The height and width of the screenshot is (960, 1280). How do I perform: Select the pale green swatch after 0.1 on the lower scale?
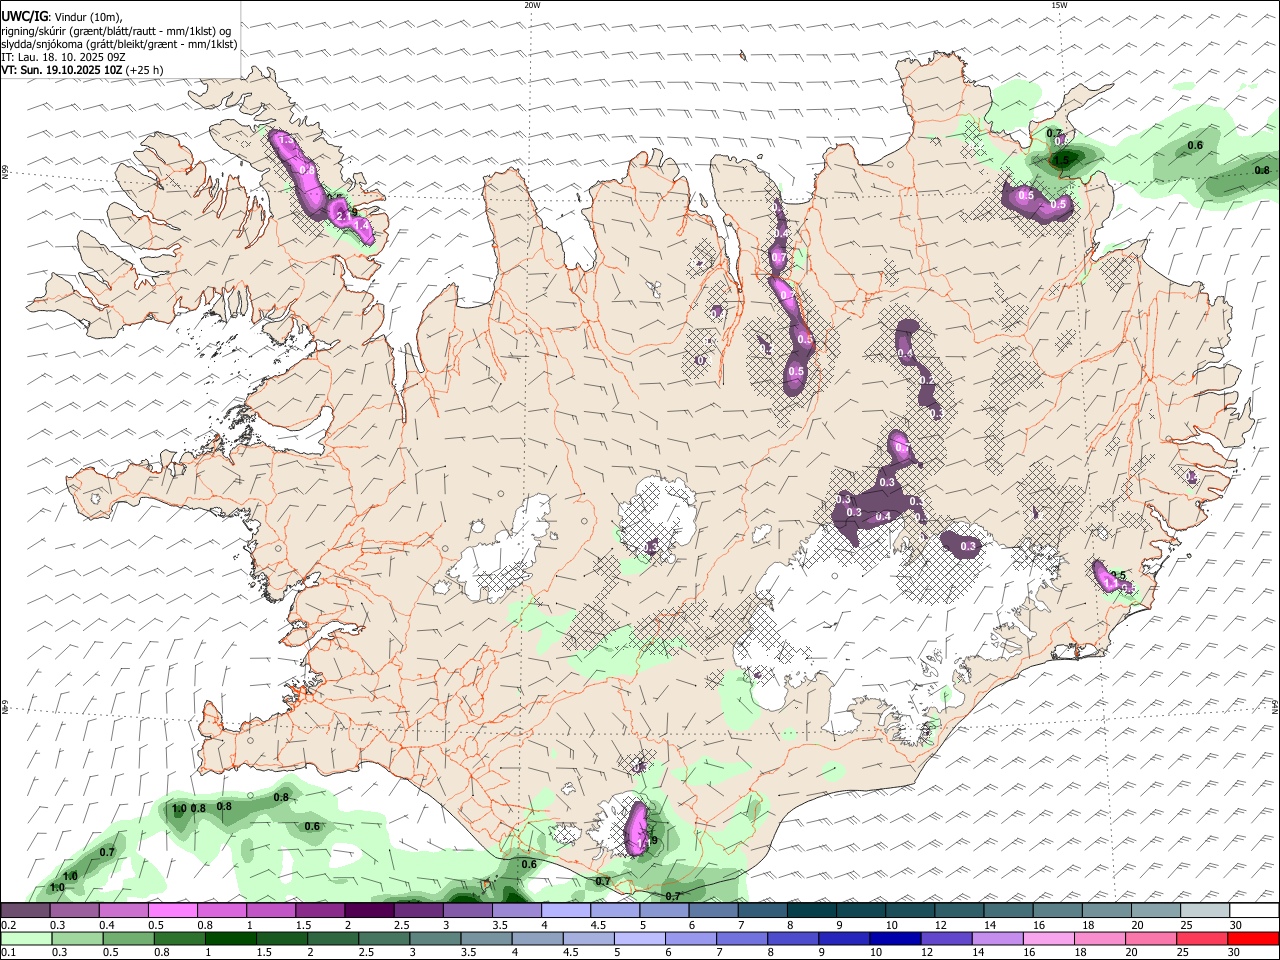pos(25,938)
